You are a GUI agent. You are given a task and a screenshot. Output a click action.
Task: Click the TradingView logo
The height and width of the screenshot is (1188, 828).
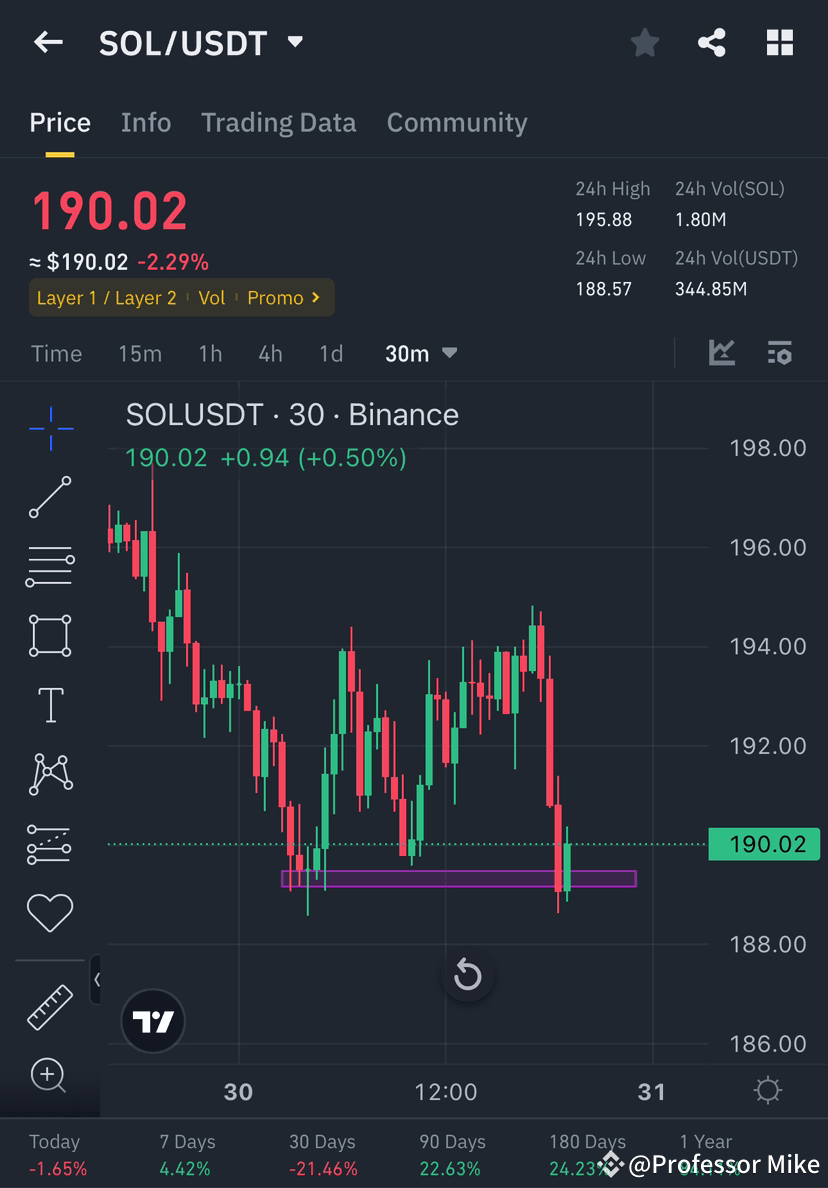click(152, 1021)
